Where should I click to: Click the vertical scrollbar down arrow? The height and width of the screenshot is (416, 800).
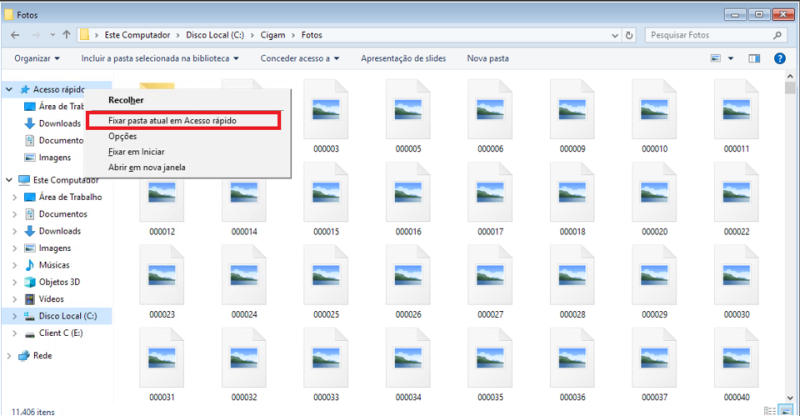coord(790,398)
